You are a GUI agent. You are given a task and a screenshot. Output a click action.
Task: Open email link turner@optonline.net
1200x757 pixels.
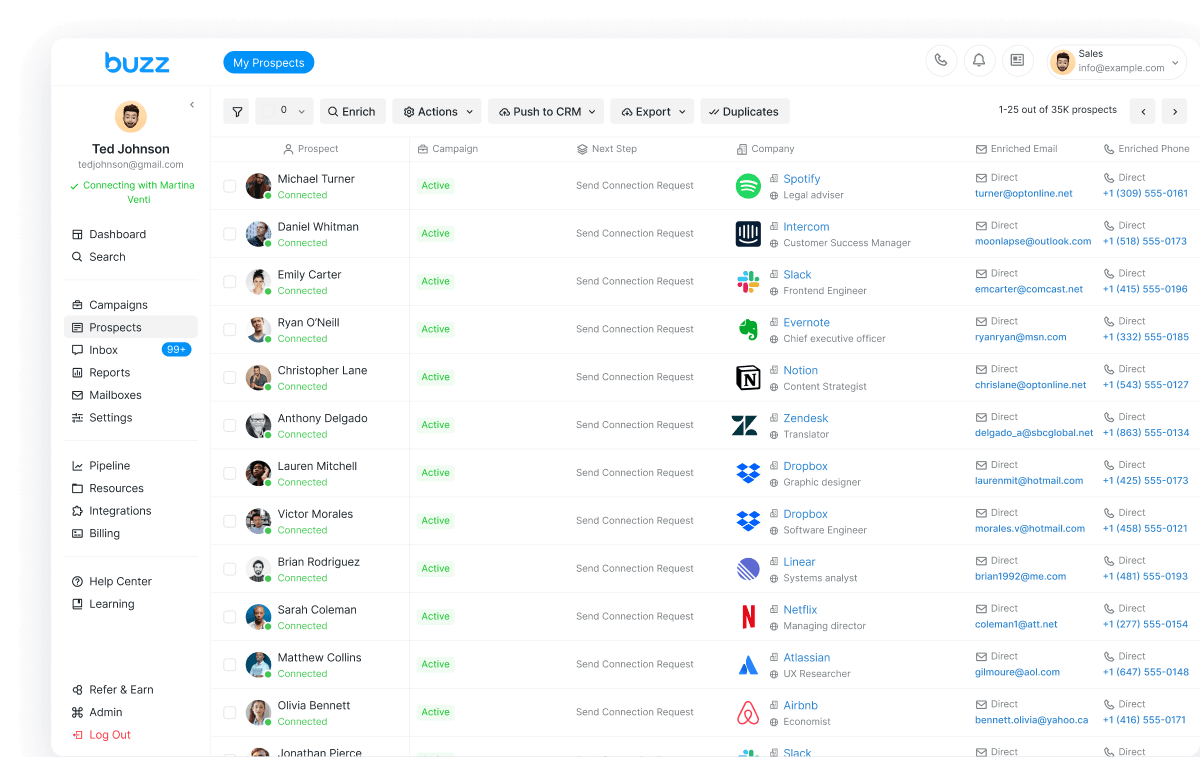click(1023, 194)
